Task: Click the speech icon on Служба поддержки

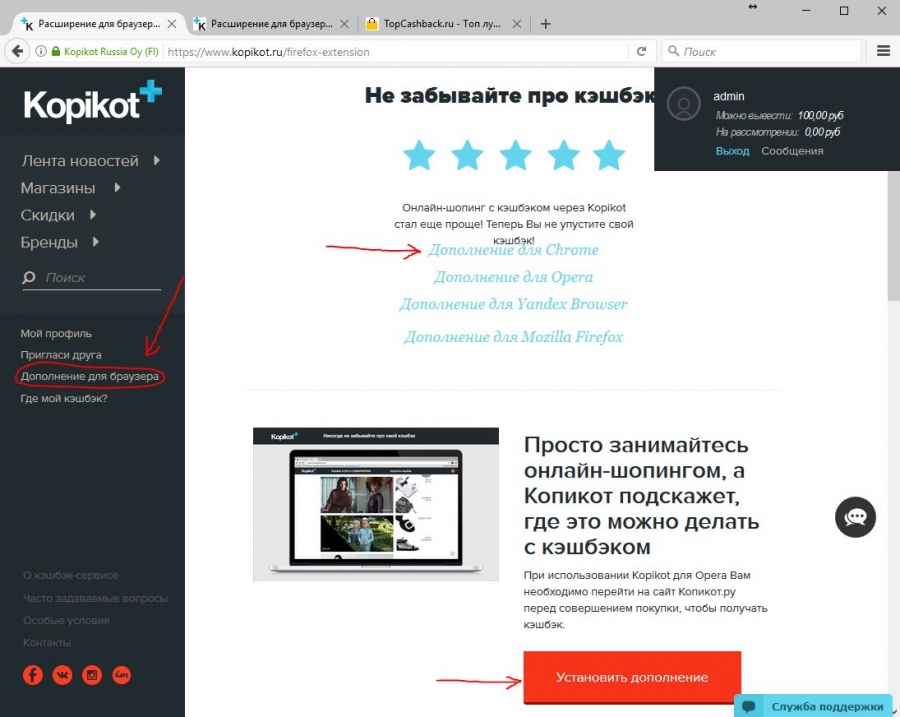Action: click(748, 706)
